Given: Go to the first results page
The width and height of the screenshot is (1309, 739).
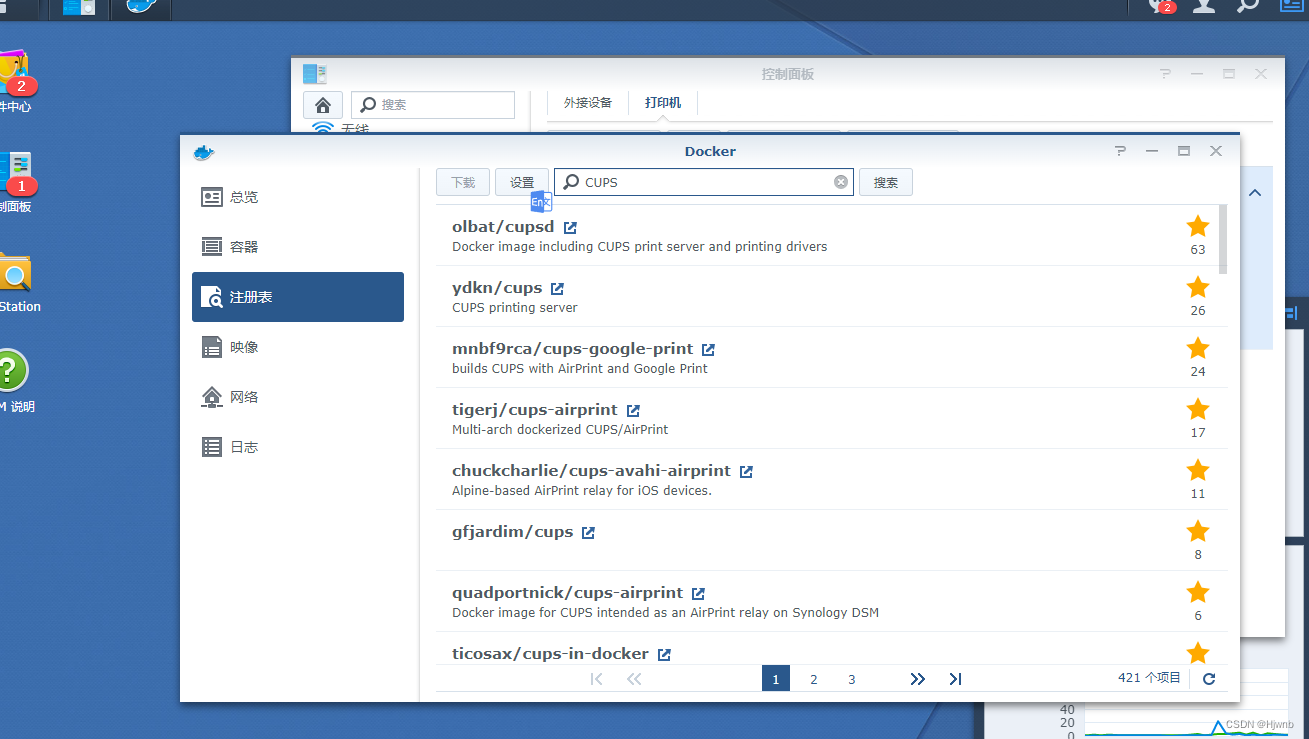Looking at the screenshot, I should pos(597,679).
